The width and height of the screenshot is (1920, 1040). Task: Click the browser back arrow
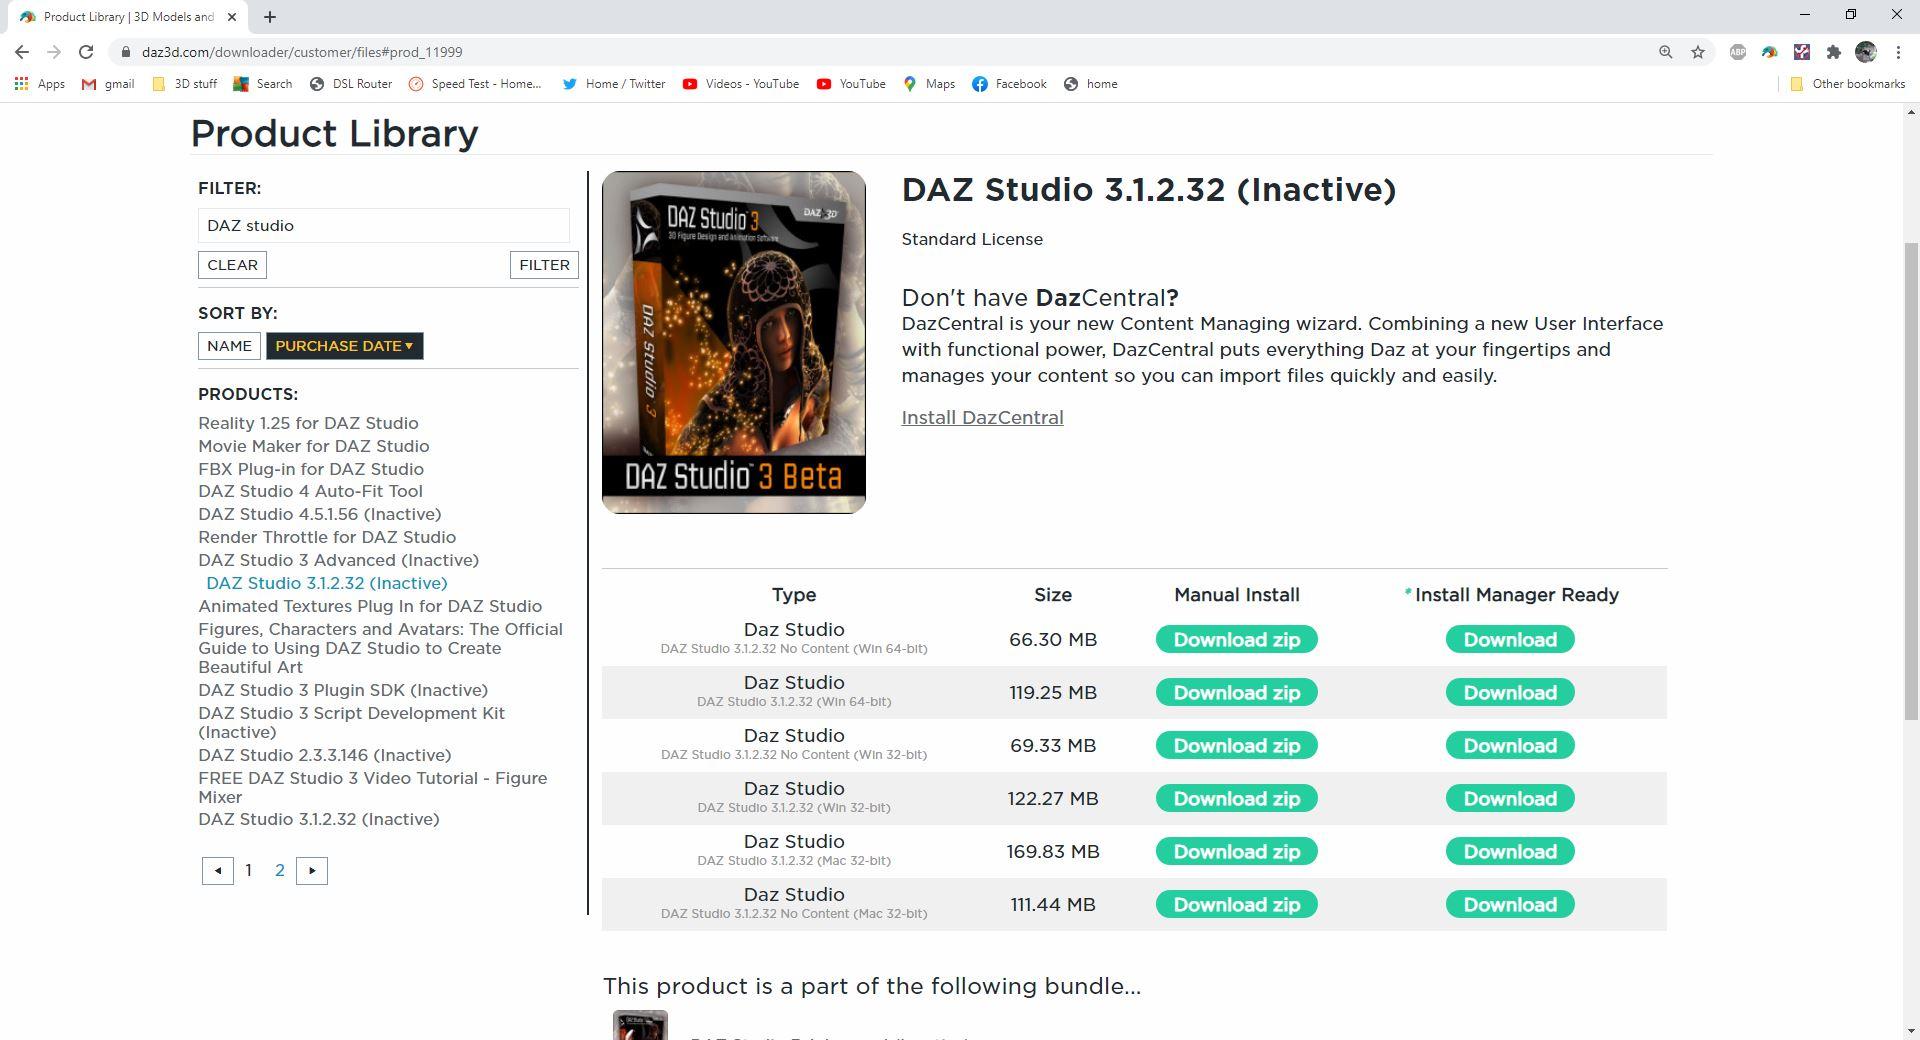(22, 52)
